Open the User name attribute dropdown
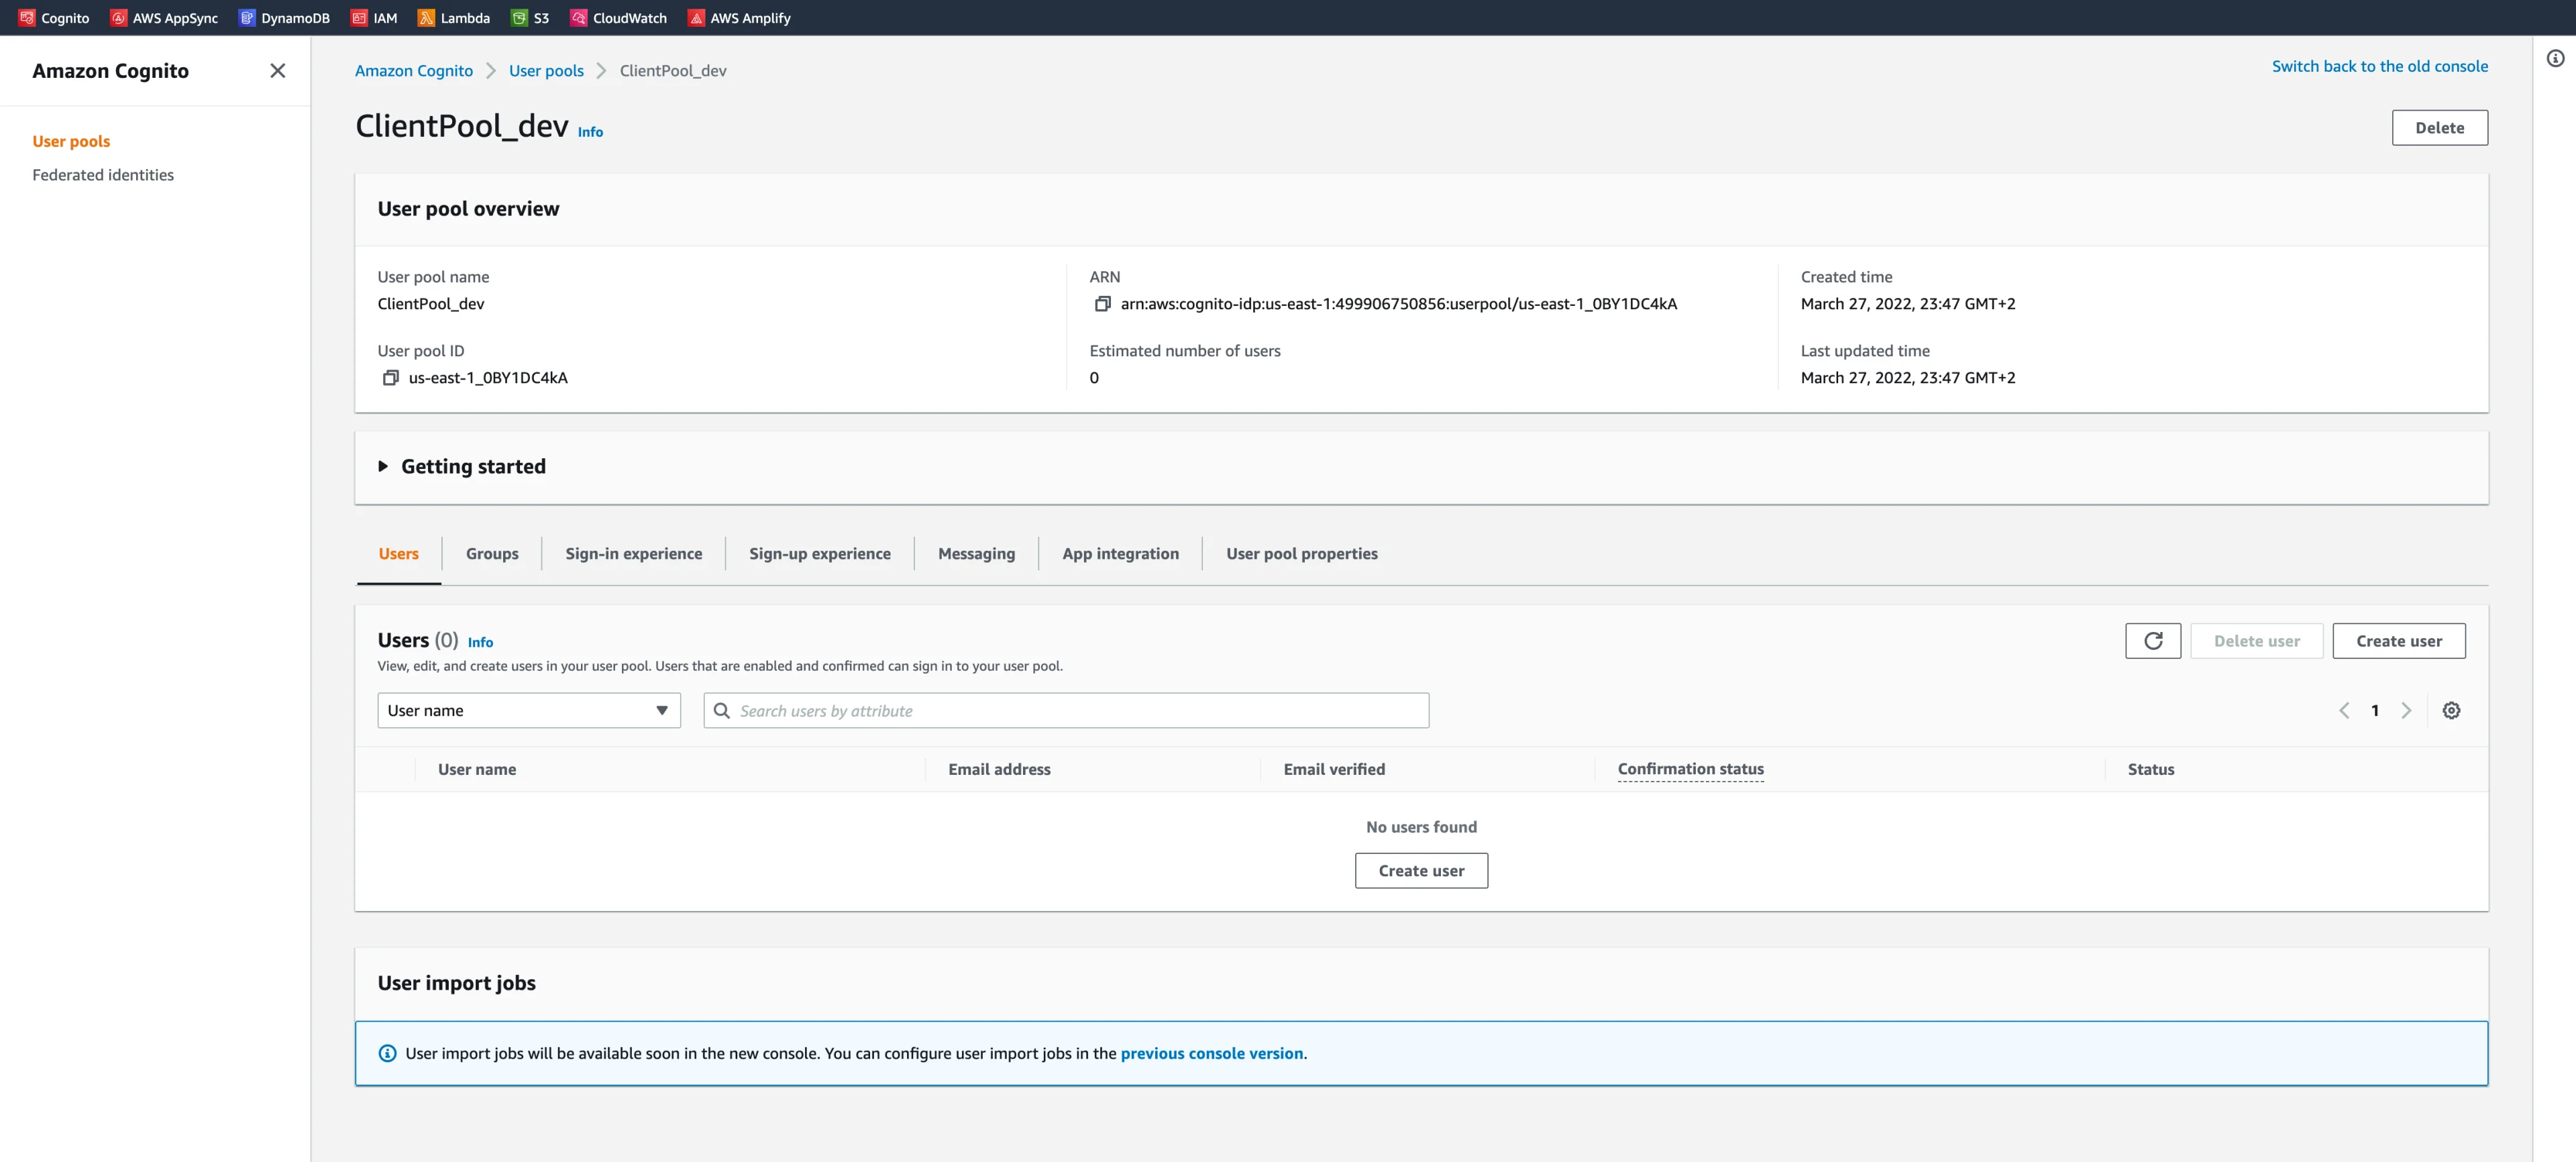The image size is (2576, 1162). point(529,711)
